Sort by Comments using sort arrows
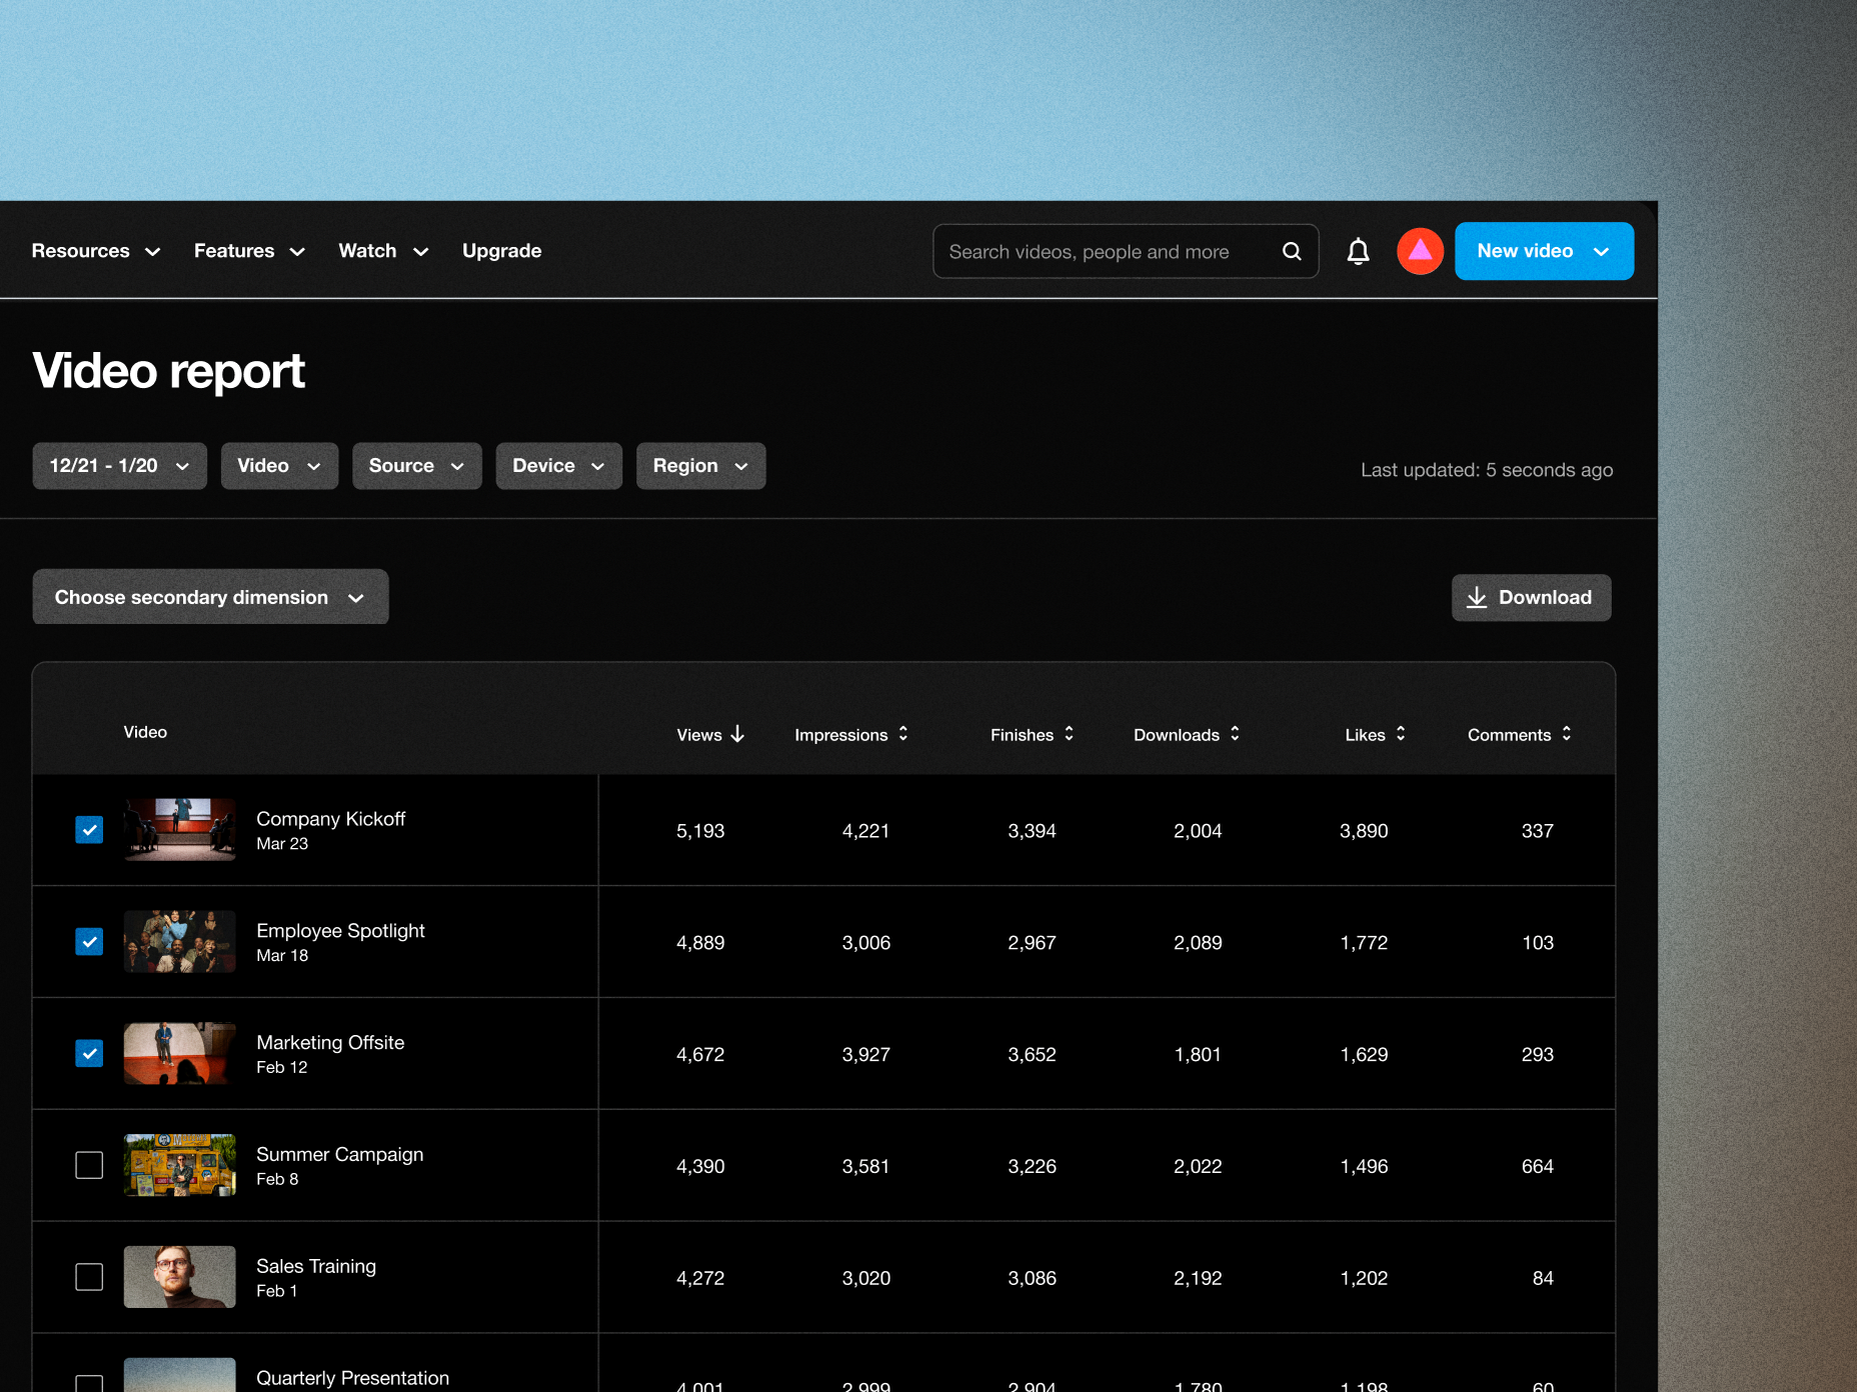The width and height of the screenshot is (1857, 1392). point(1567,734)
